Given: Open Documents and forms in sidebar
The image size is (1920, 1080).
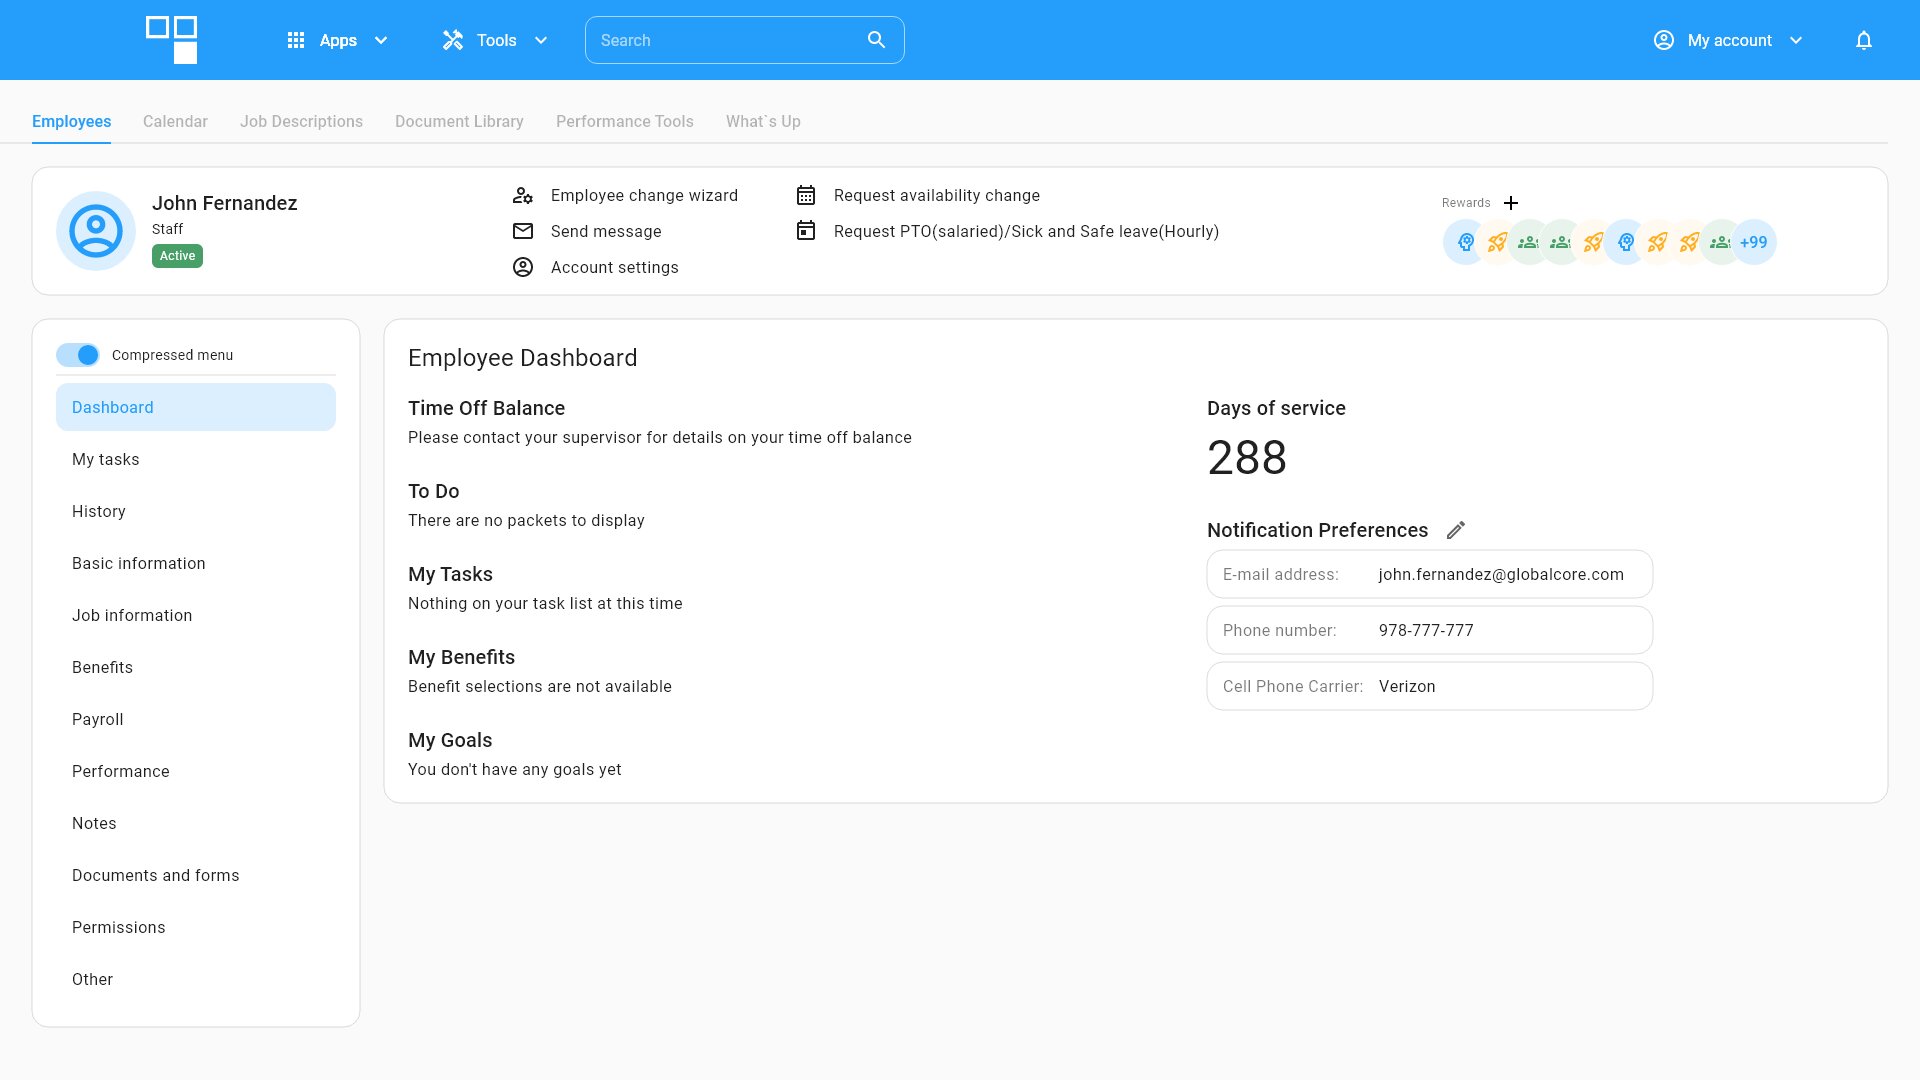Looking at the screenshot, I should (x=156, y=875).
